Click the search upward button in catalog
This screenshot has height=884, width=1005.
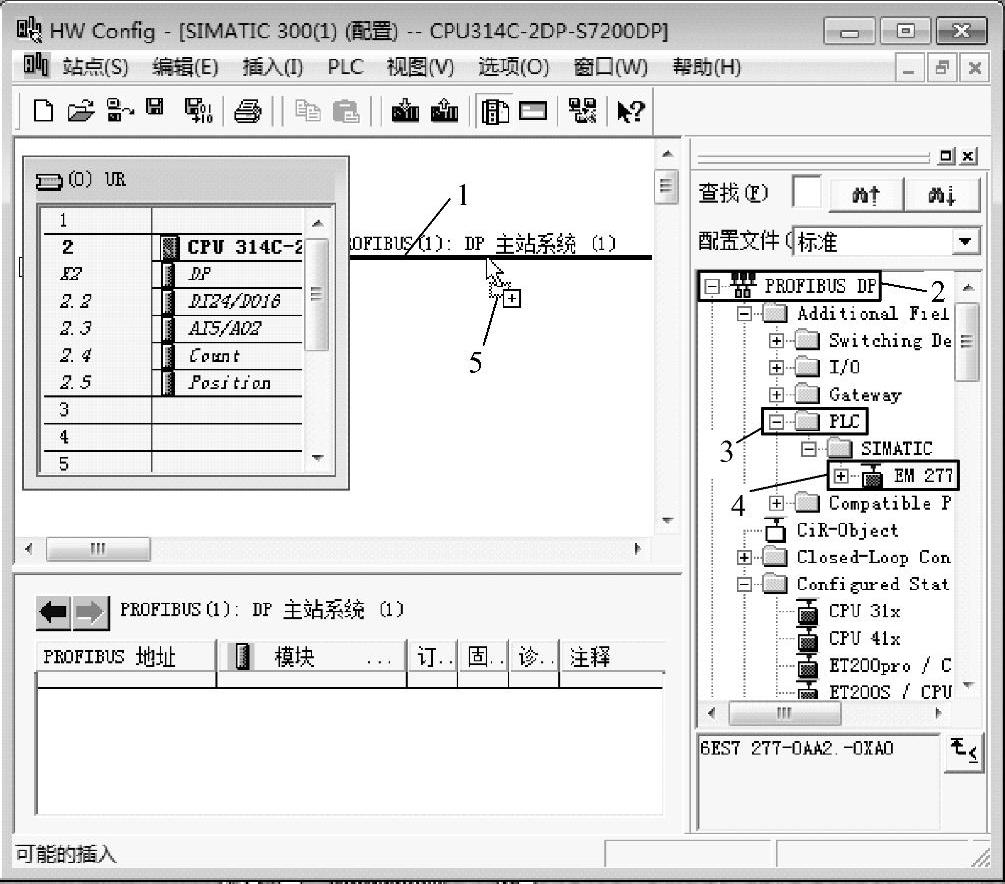pyautogui.click(x=866, y=194)
